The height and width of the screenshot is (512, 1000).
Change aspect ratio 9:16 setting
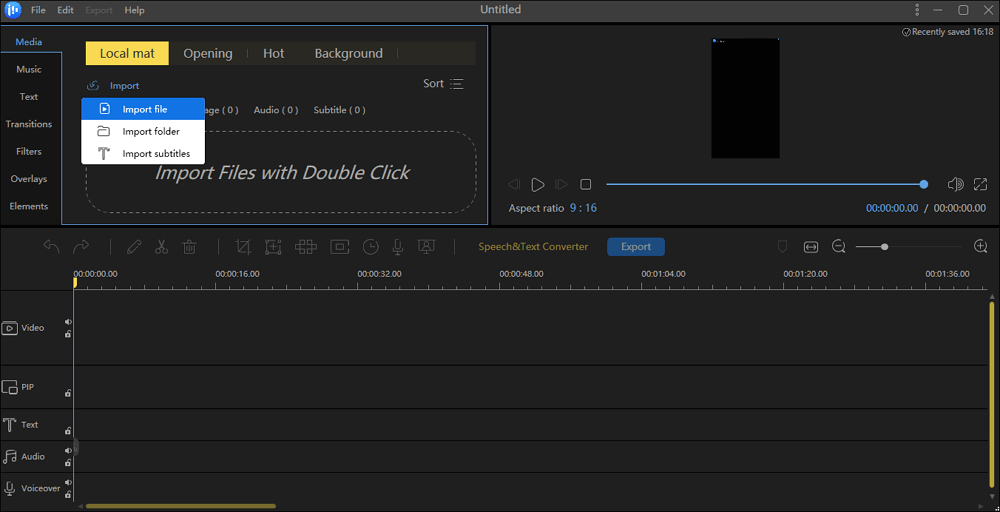(583, 208)
